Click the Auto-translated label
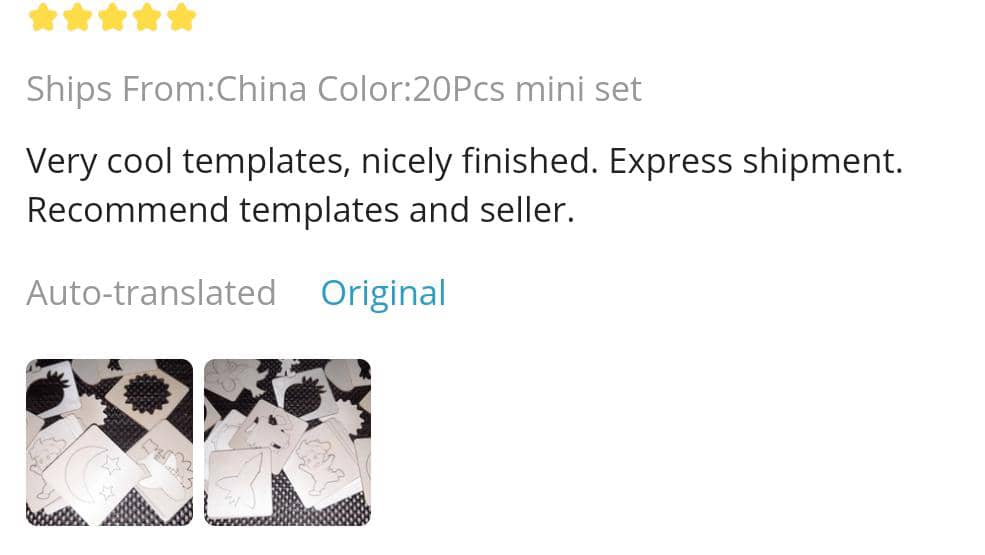 pos(151,293)
